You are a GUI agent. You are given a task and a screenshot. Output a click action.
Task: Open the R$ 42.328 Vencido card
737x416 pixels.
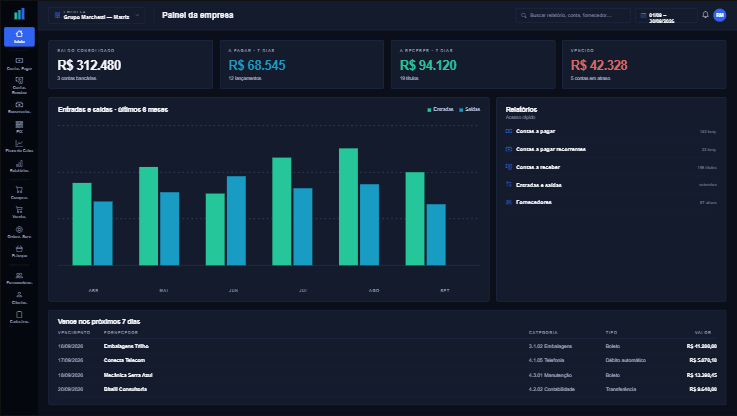(644, 64)
